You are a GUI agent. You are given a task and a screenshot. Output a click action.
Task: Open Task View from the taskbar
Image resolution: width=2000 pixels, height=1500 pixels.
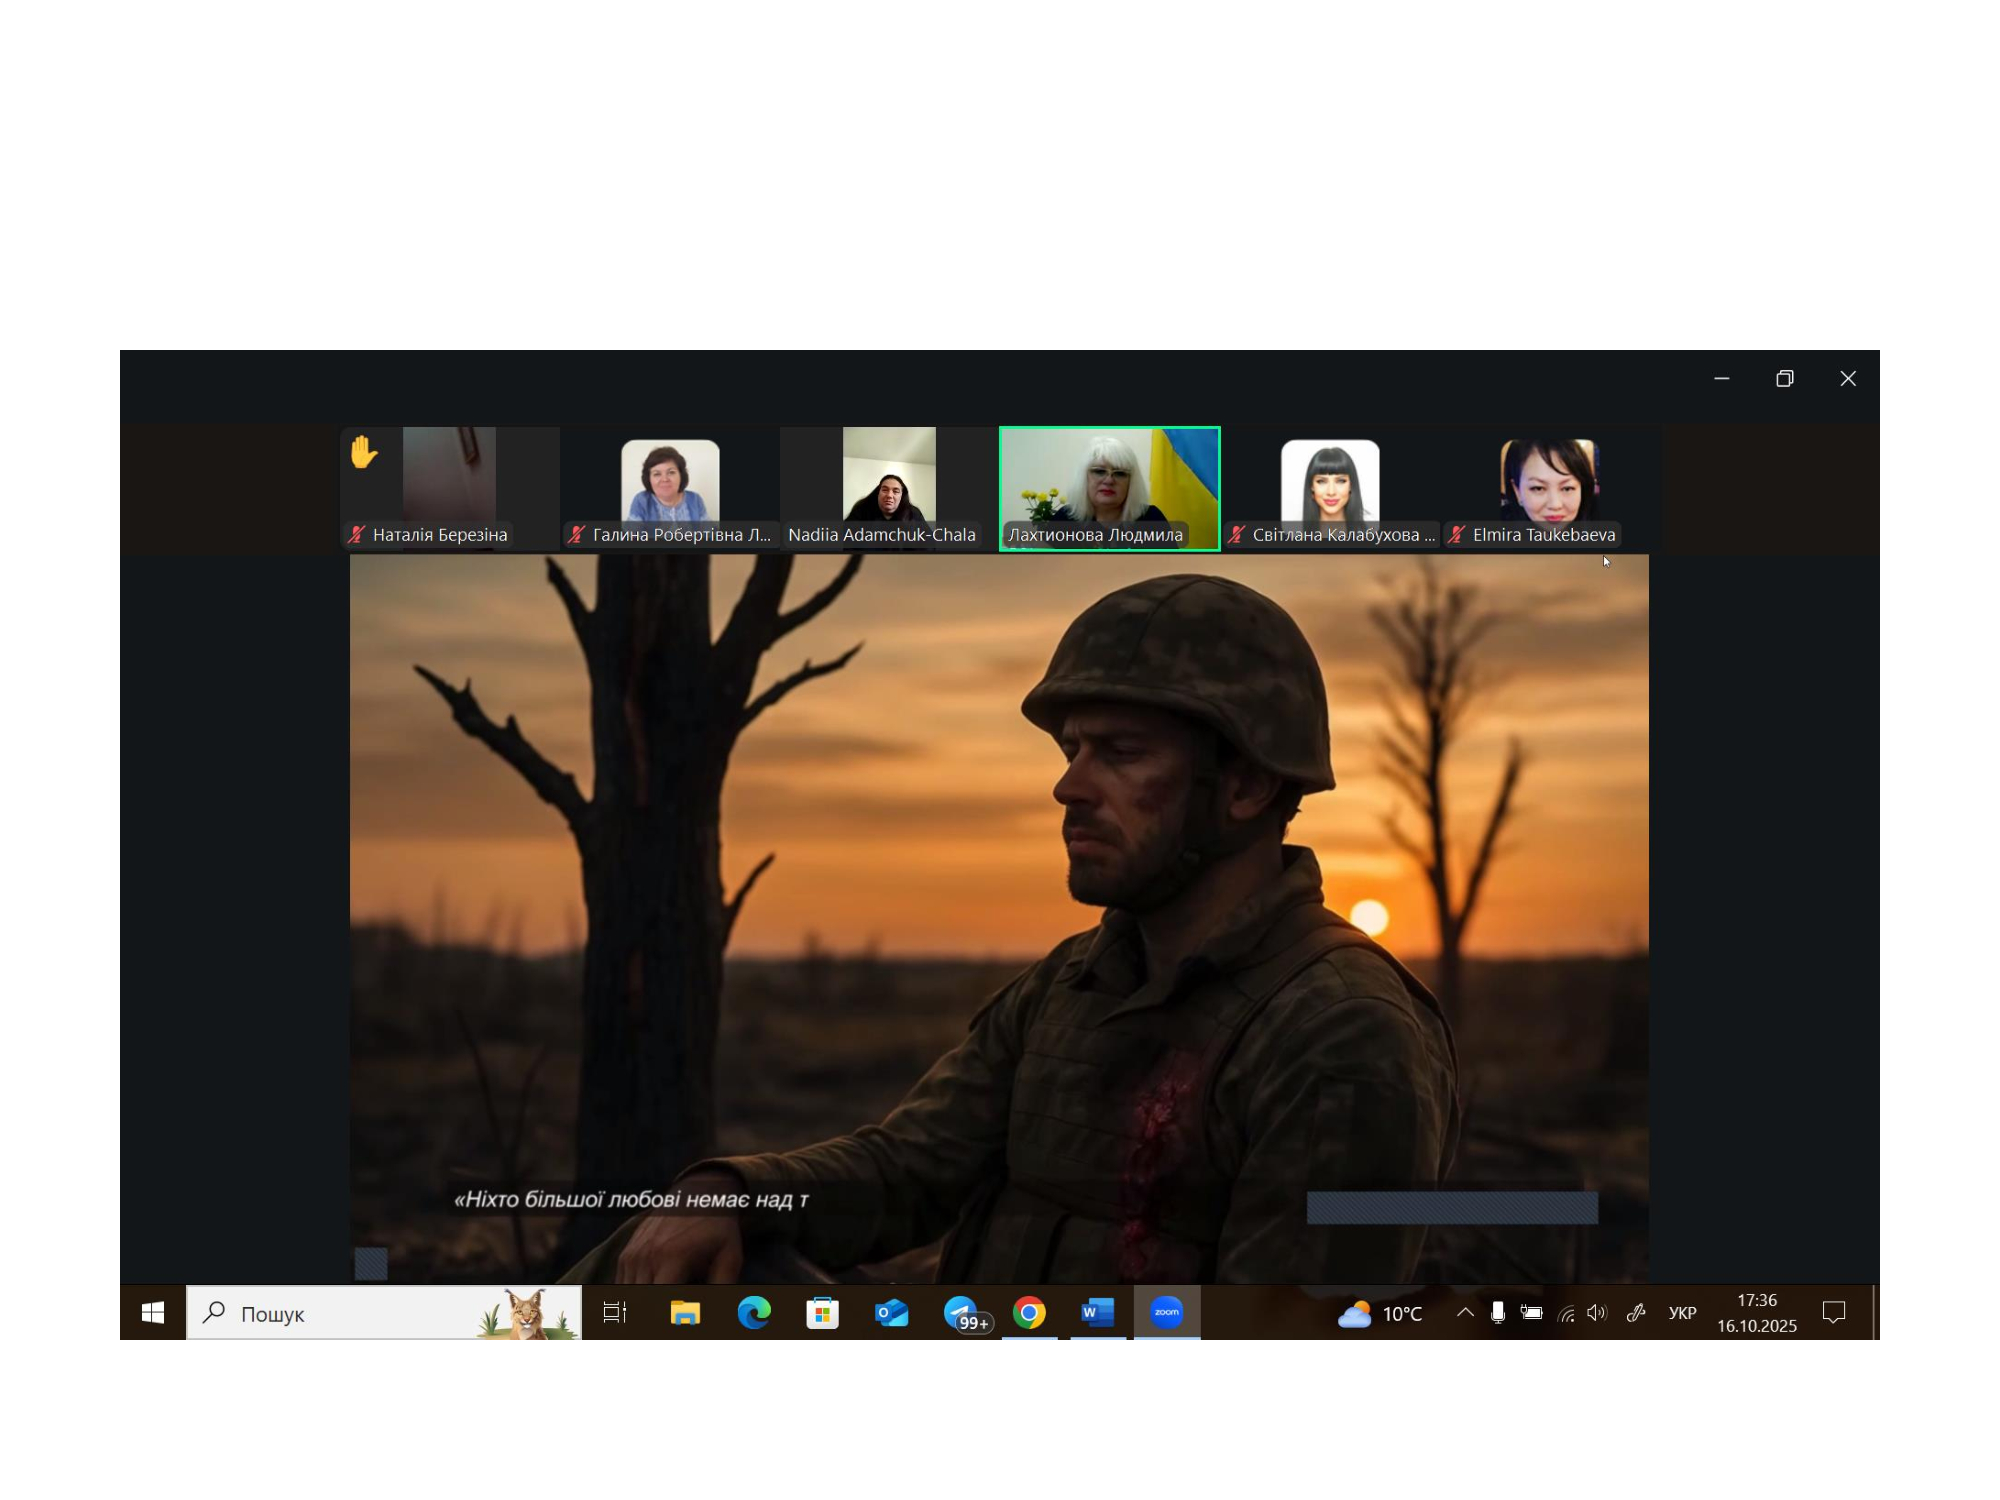tap(615, 1313)
